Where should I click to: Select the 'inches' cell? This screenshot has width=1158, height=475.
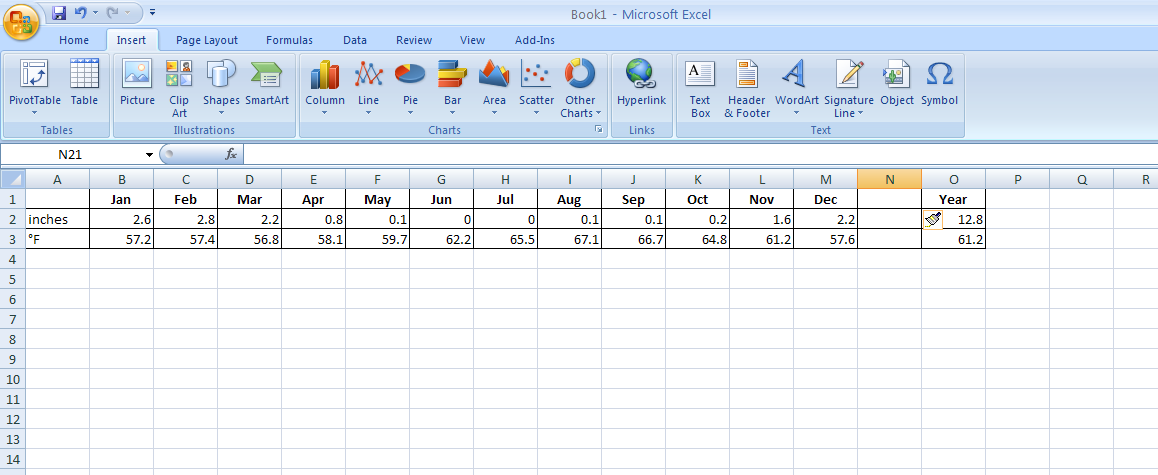pos(58,219)
